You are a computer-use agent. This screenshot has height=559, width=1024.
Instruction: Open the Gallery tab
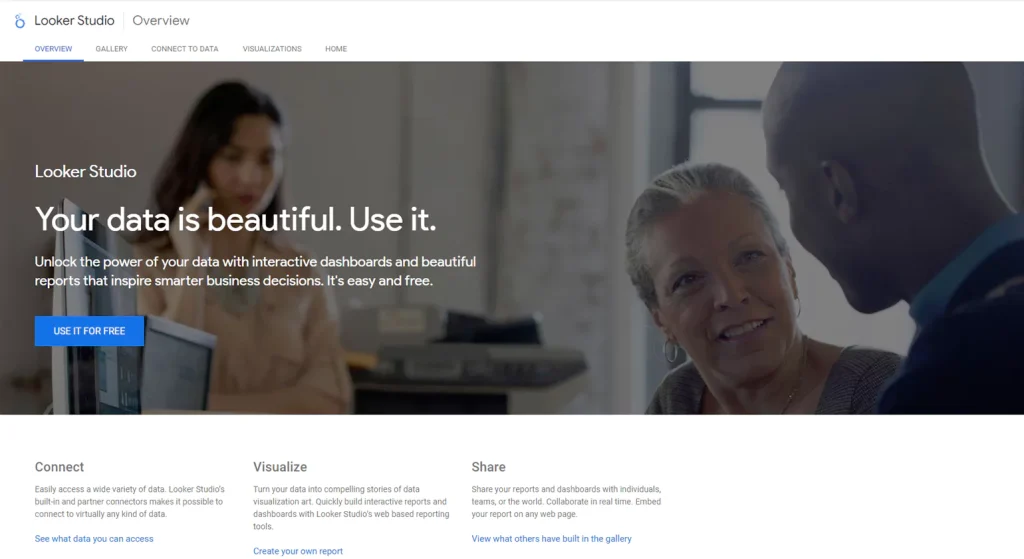point(112,49)
